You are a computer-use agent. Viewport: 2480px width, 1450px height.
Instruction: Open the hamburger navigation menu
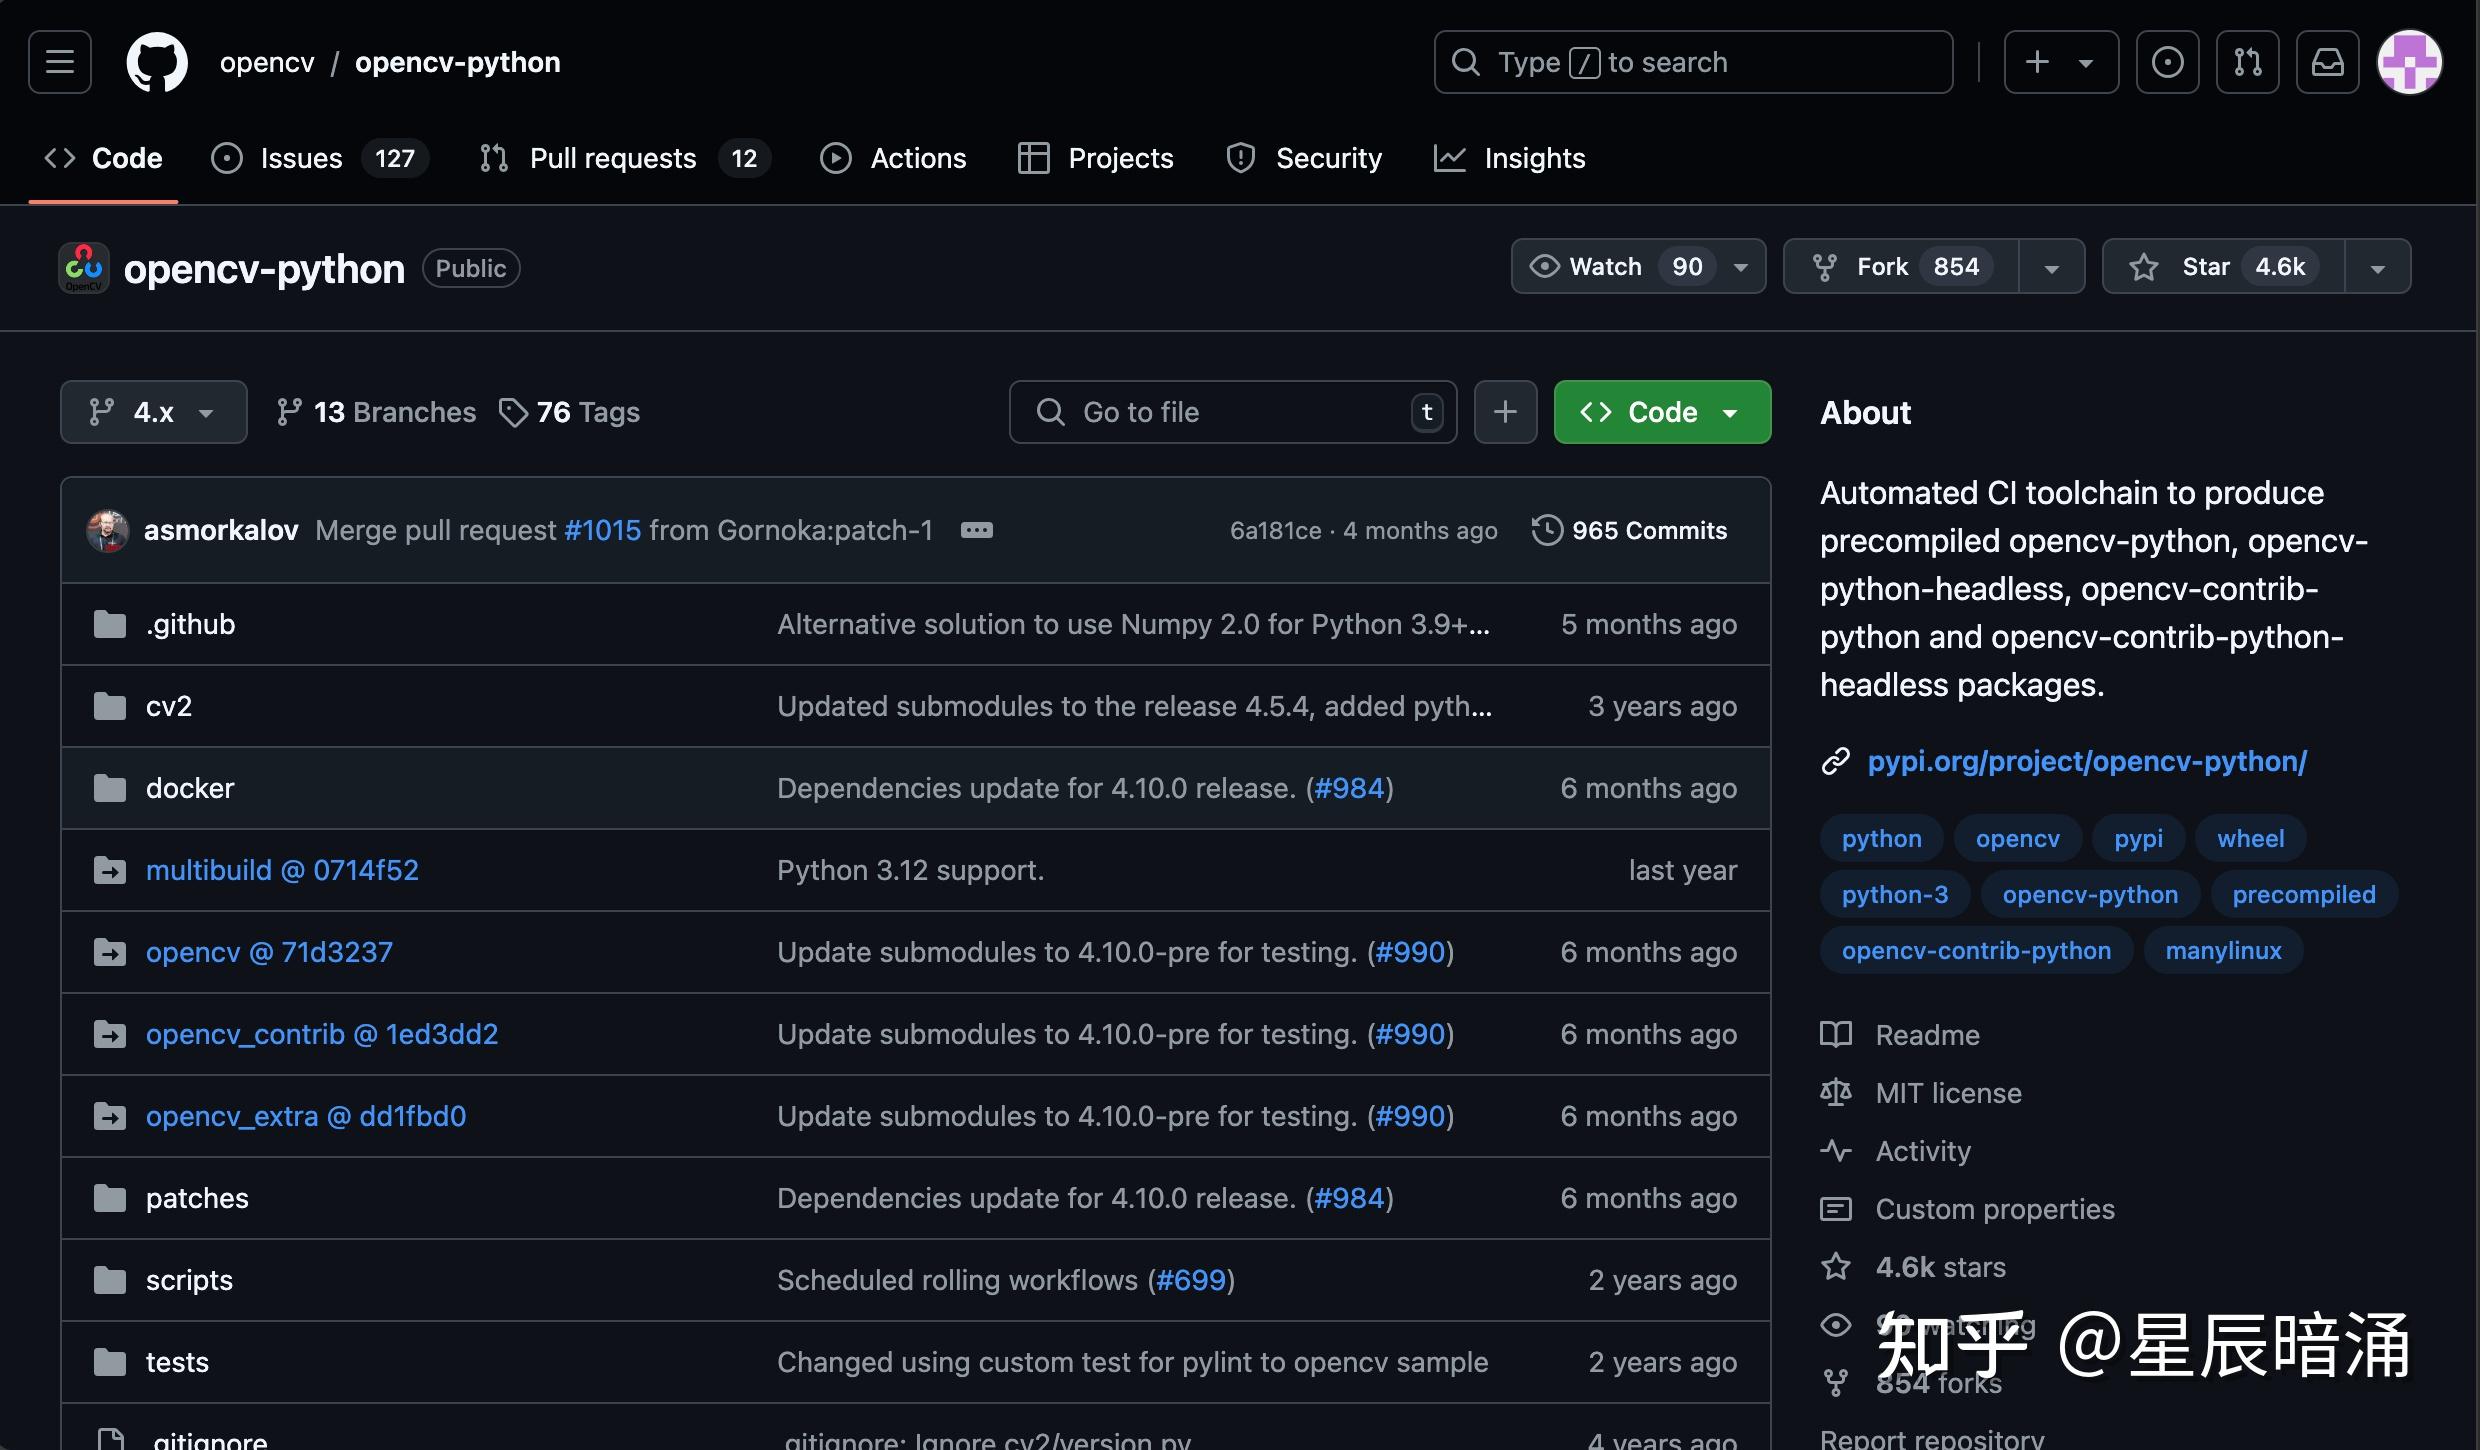click(60, 62)
